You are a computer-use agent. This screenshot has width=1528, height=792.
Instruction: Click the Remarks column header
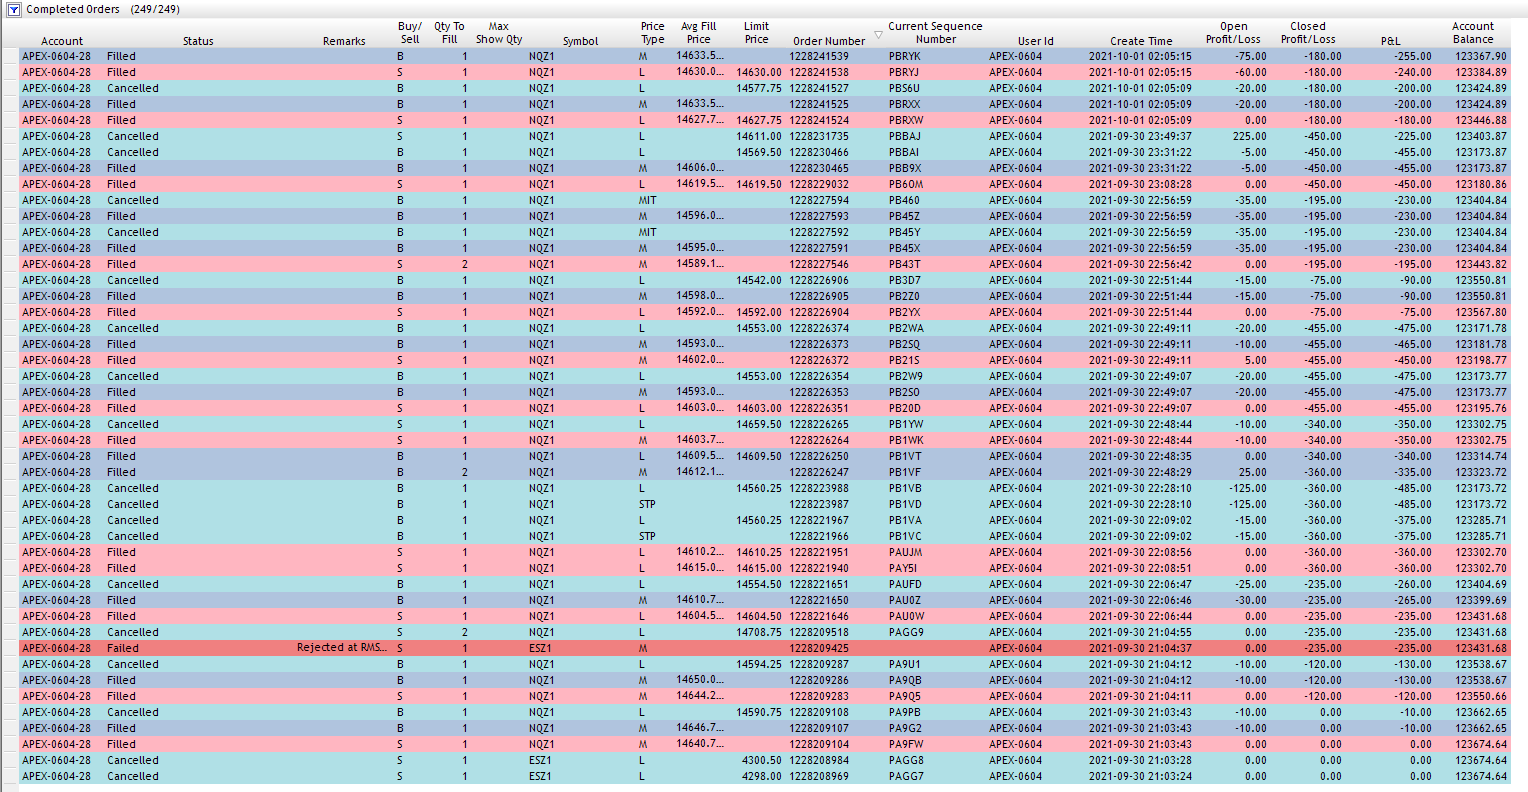click(344, 41)
